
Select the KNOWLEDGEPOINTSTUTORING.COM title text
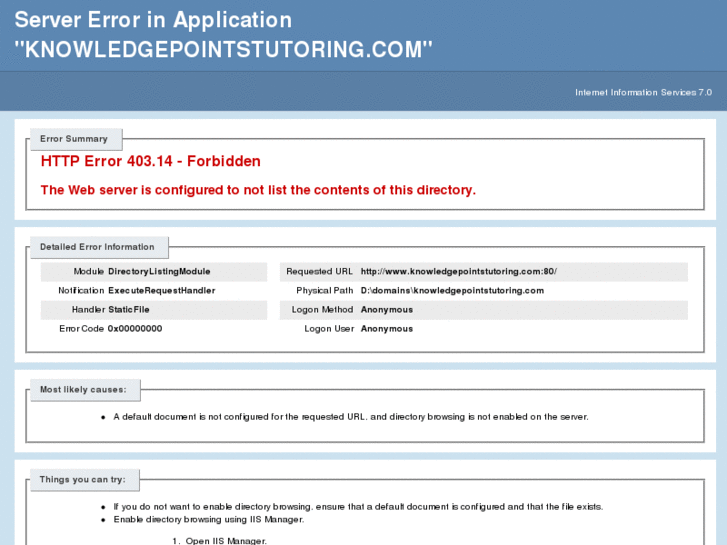pos(223,50)
